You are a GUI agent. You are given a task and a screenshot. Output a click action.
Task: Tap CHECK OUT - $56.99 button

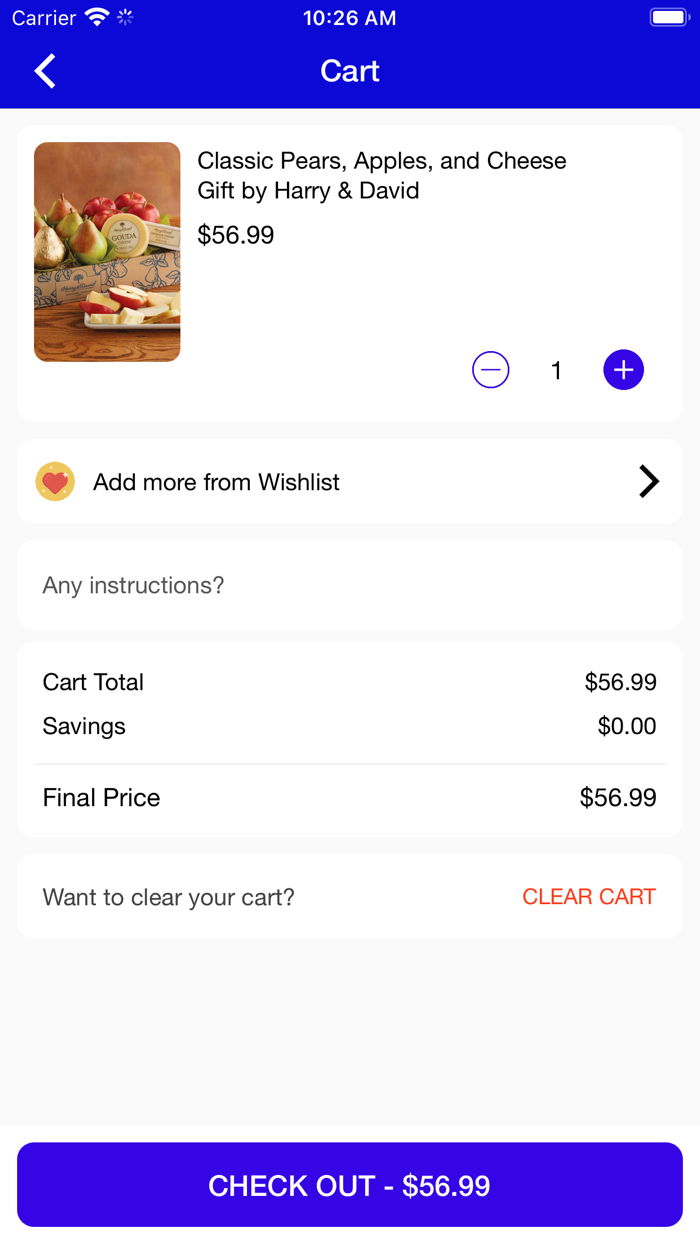click(349, 1185)
